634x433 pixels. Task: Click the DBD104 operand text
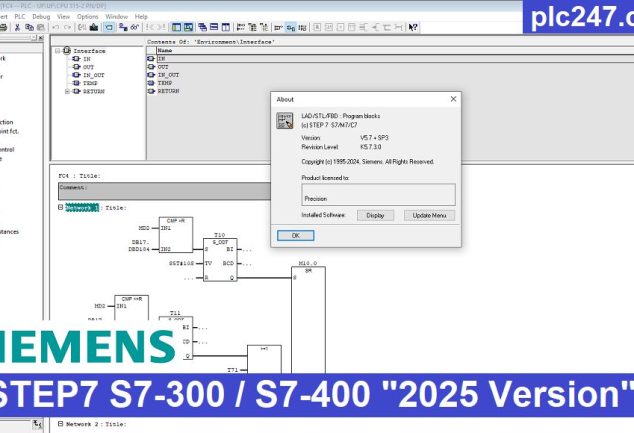[x=139, y=249]
